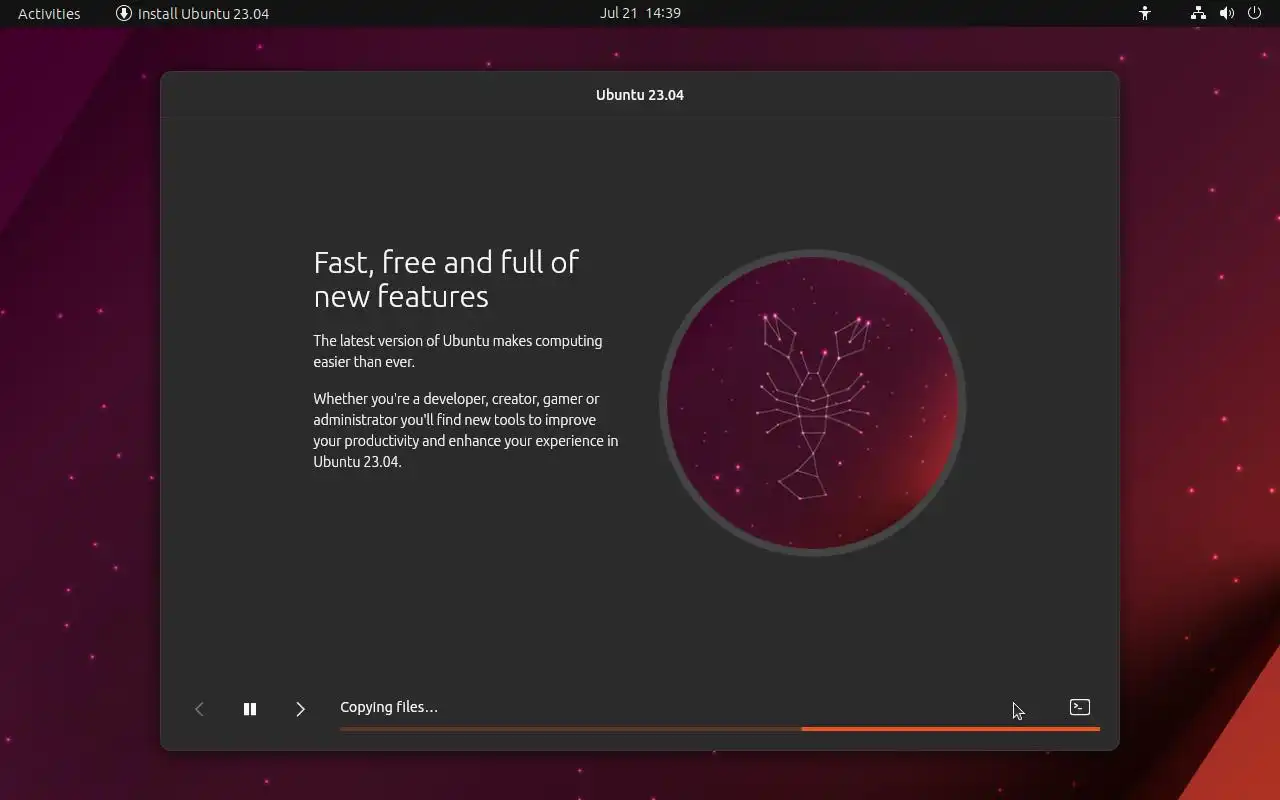Screen dimensions: 1280x800
Task: Go to the previous slide arrow
Action: (x=199, y=709)
